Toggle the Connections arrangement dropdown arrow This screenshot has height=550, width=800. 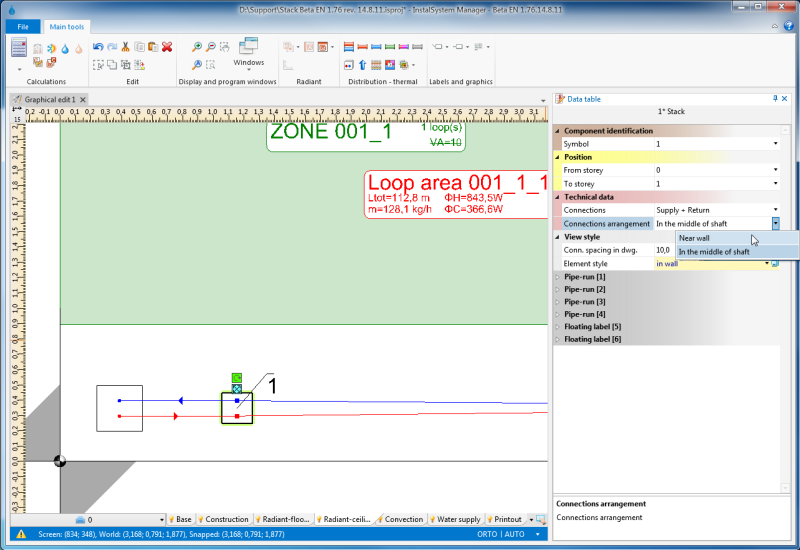(776, 223)
